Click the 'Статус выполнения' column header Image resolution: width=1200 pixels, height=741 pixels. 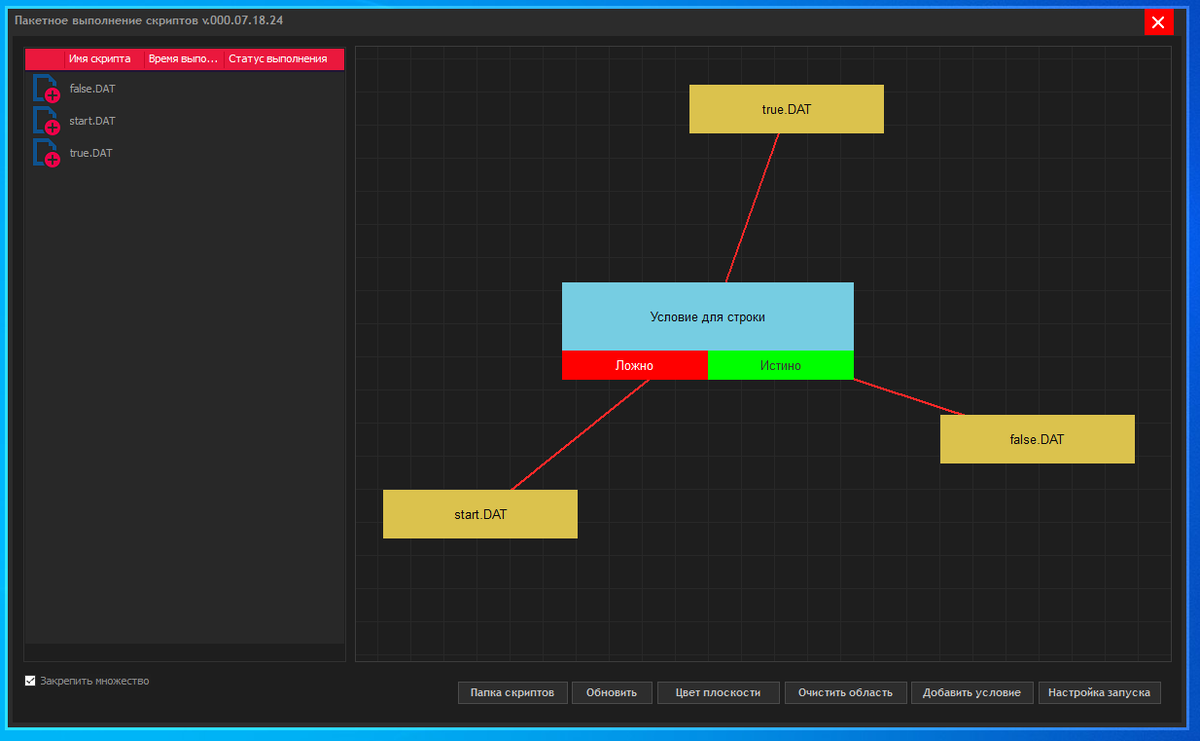coord(284,59)
